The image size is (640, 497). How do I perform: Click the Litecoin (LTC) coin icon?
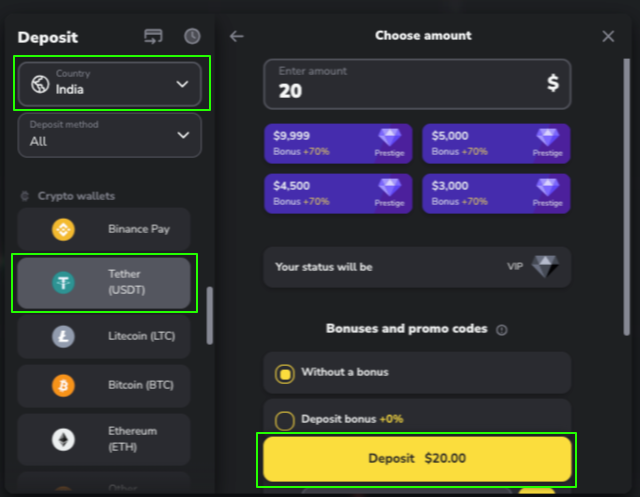point(64,336)
